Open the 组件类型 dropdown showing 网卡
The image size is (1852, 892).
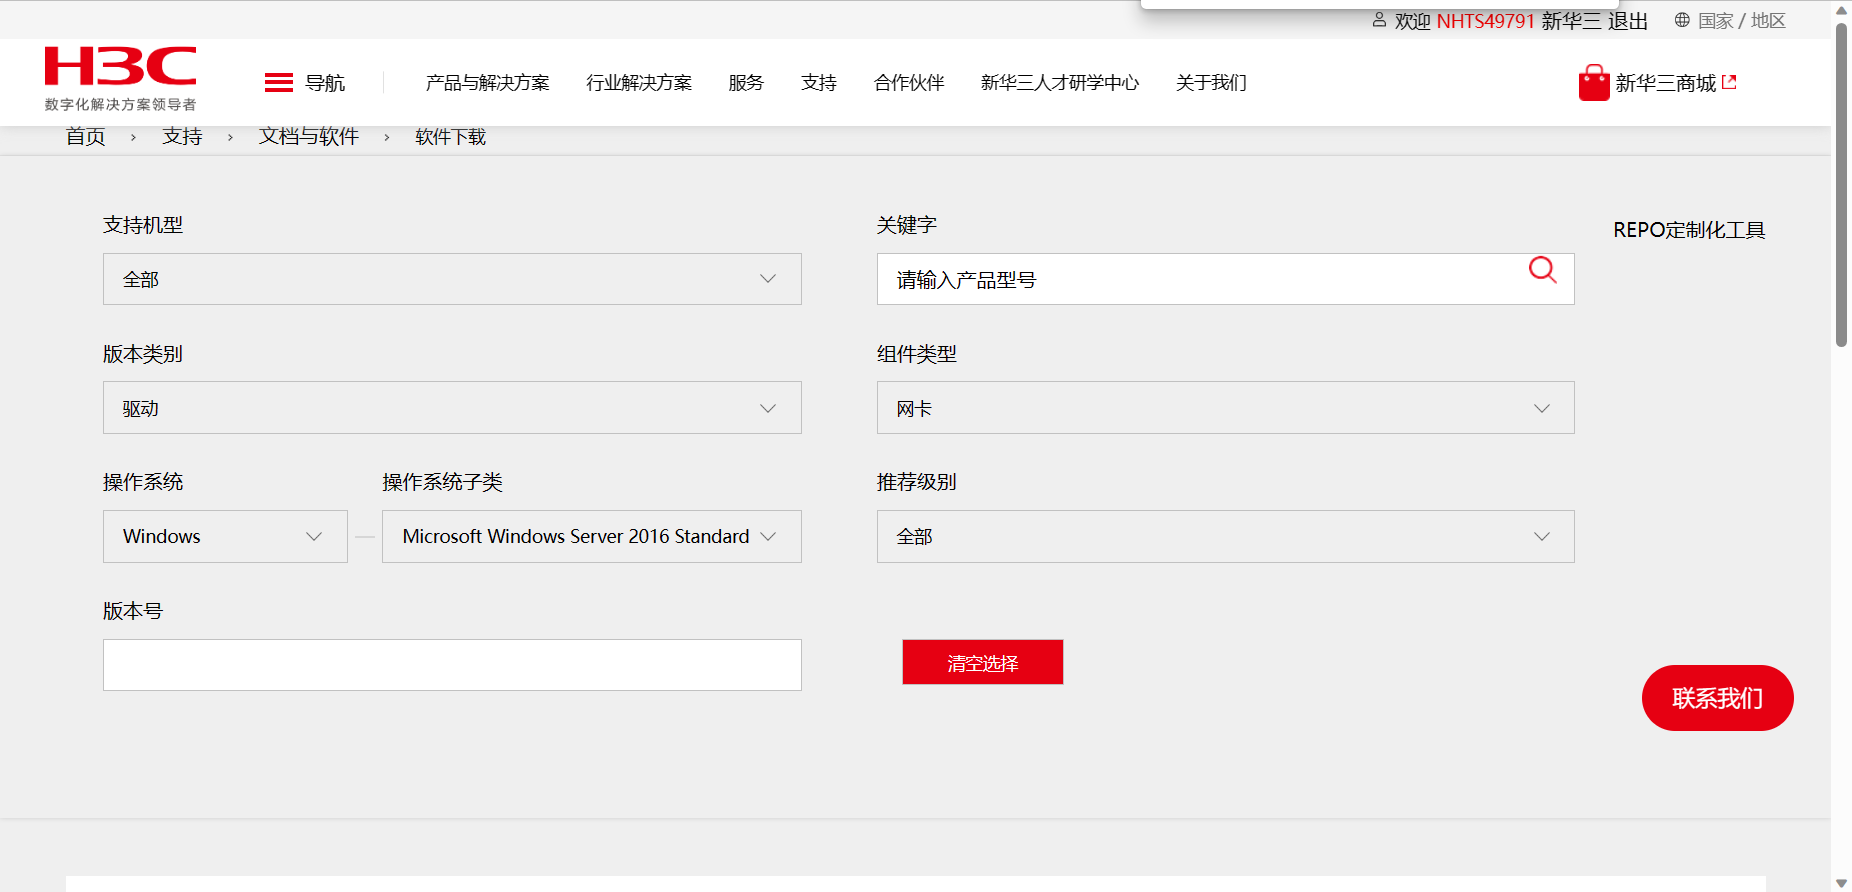tap(1225, 408)
